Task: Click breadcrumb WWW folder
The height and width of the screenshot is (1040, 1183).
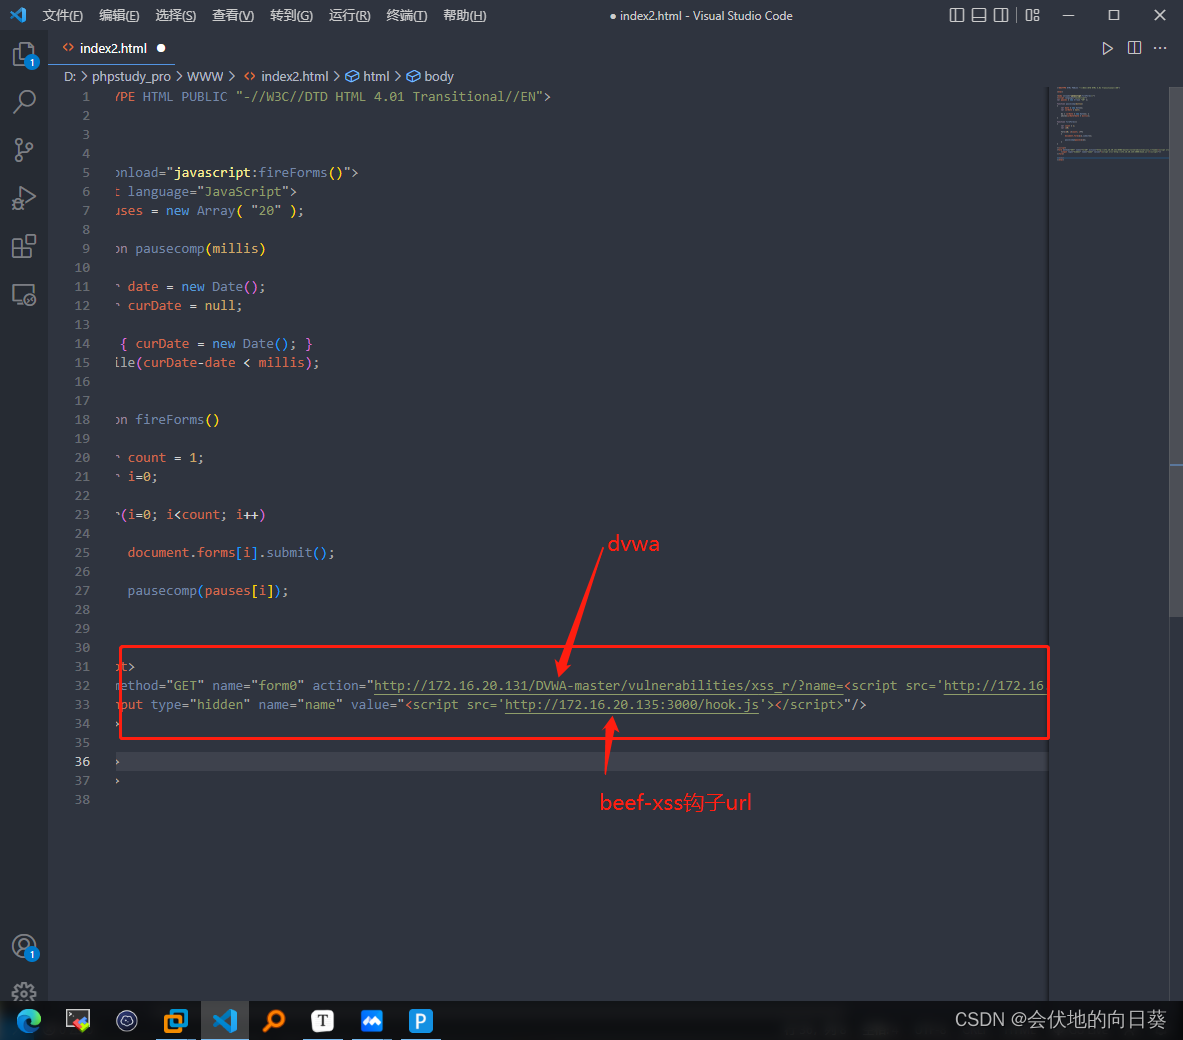Action: (x=205, y=76)
